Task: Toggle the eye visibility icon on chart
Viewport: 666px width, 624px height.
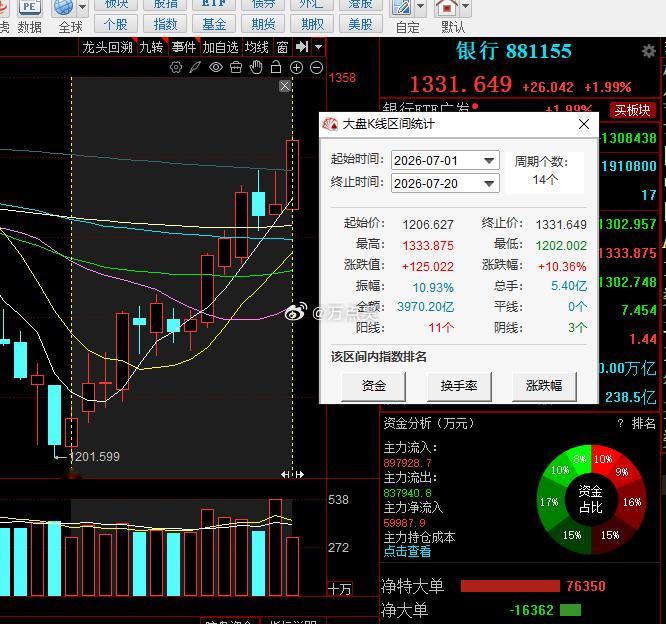Action: (x=216, y=67)
